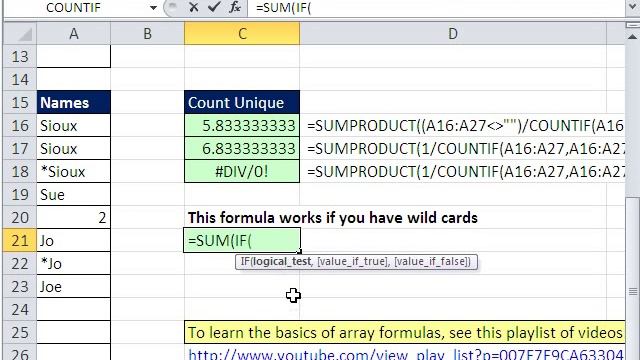Click D17 SUMPRODUCT(1/COUNTIF formula text
Viewport: 640px width, 360px height.
pos(466,149)
